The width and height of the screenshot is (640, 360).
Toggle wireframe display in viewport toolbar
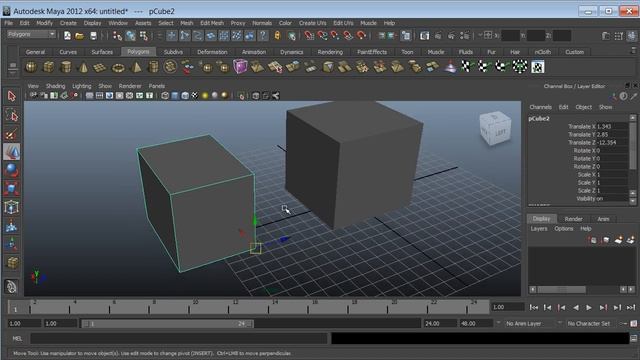coord(165,96)
